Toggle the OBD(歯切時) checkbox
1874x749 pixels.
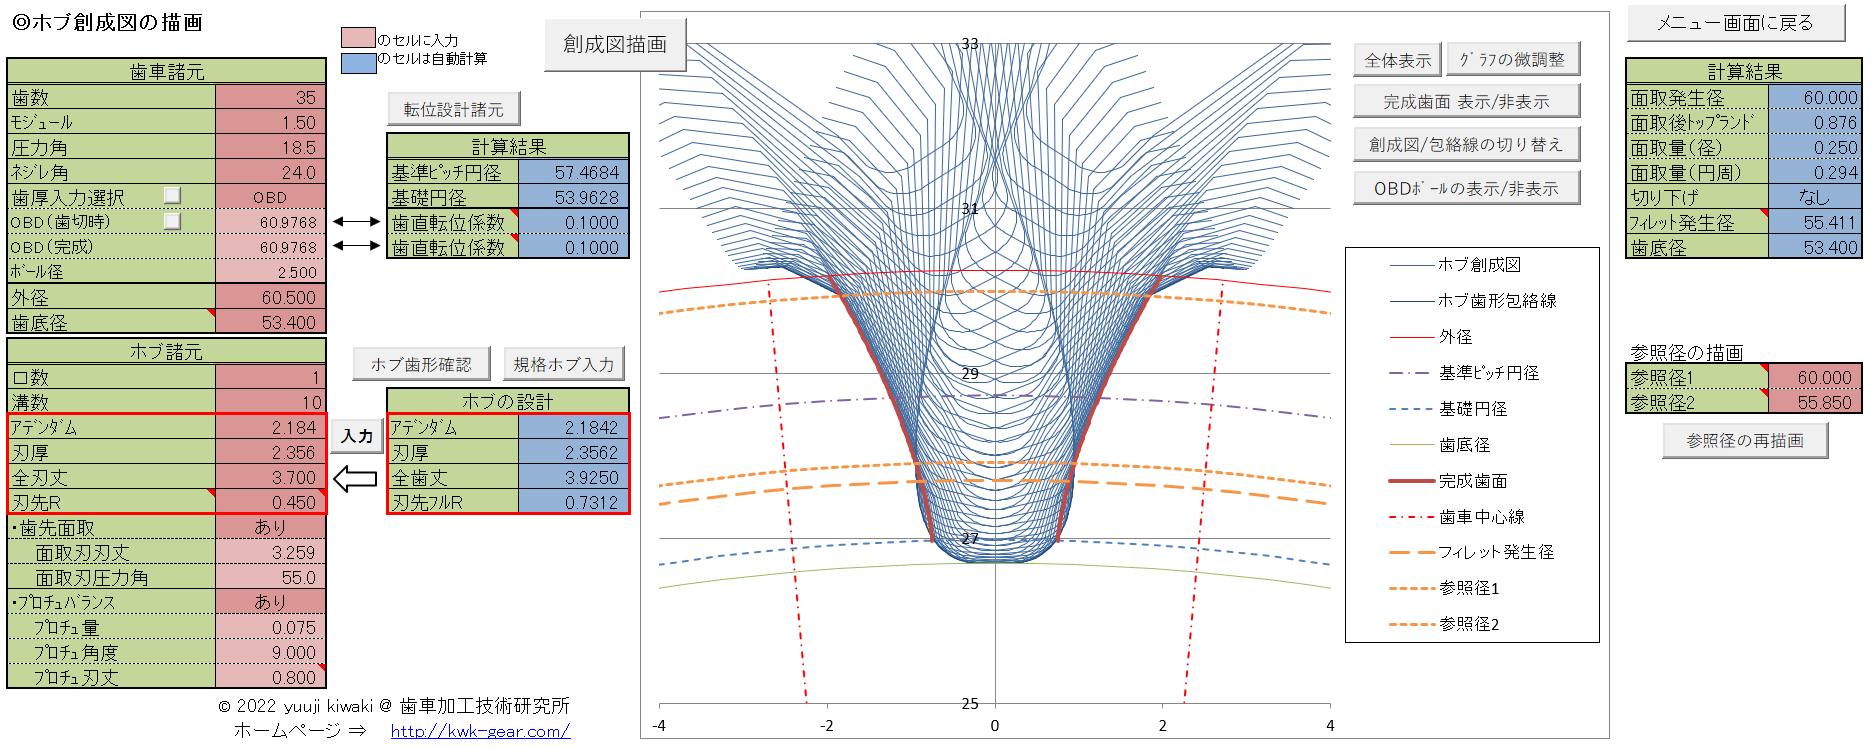tap(172, 220)
